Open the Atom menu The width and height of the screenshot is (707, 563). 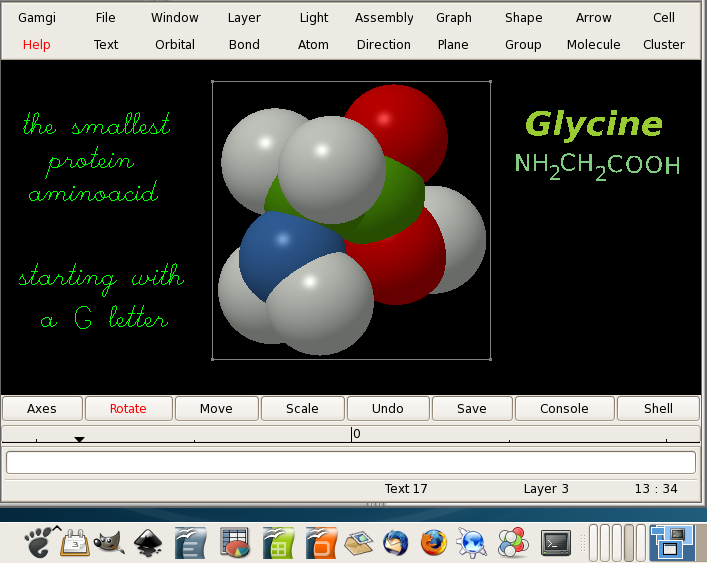pyautogui.click(x=313, y=45)
